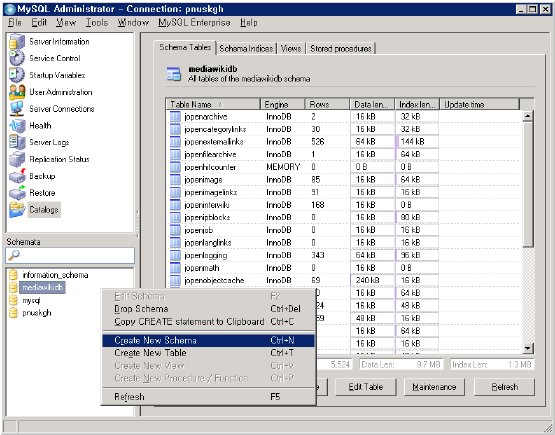Click into the Schemata search field
Image resolution: width=555 pixels, height=435 pixels.
(x=70, y=255)
